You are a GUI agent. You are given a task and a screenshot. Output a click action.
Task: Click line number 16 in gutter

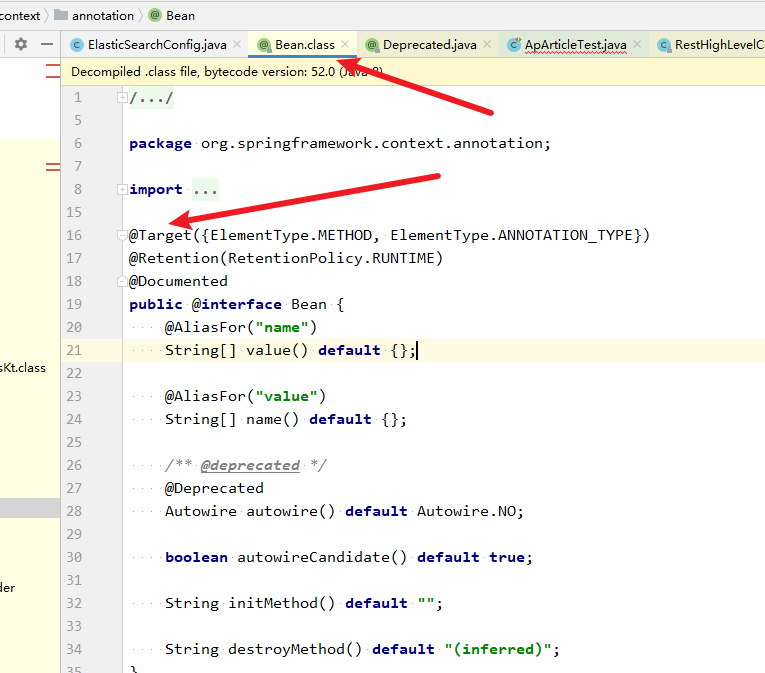74,236
